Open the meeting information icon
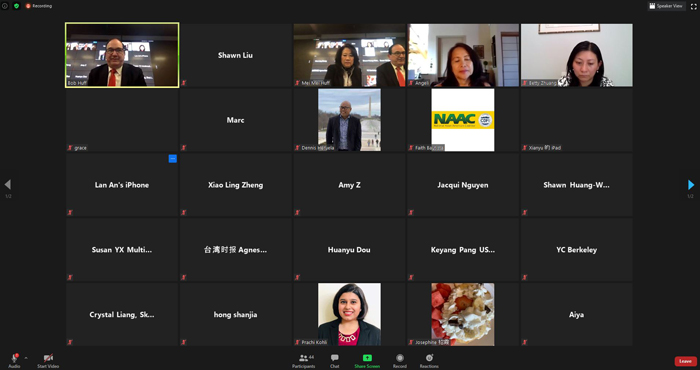The image size is (700, 370). coord(5,6)
